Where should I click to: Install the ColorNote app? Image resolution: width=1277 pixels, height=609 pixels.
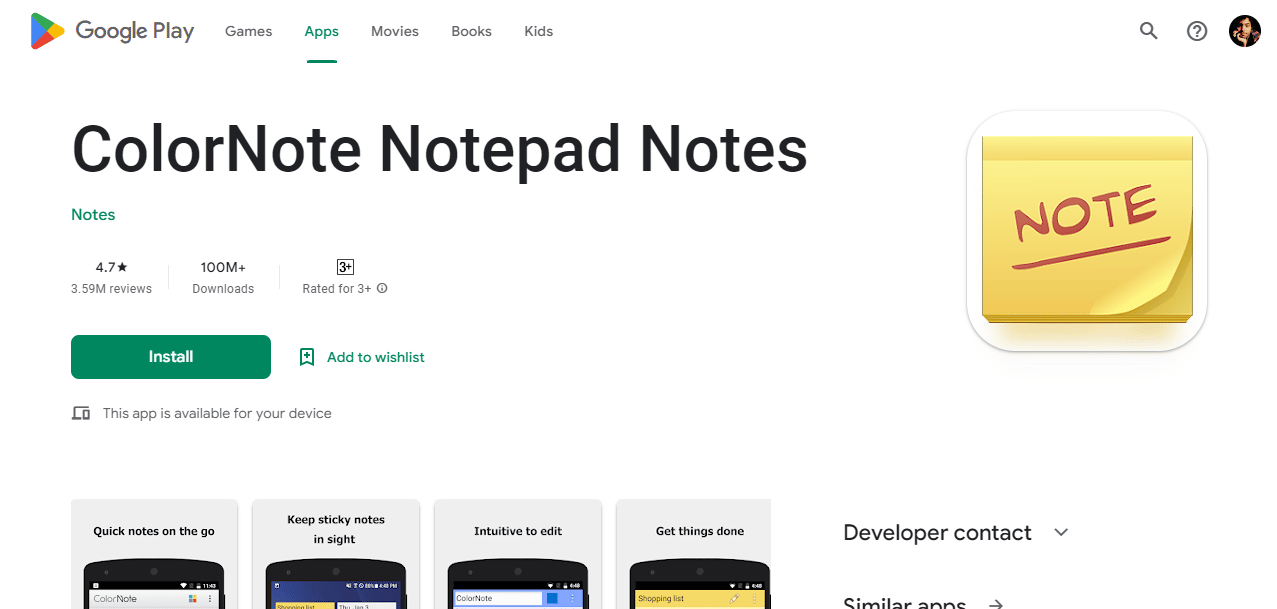click(171, 357)
